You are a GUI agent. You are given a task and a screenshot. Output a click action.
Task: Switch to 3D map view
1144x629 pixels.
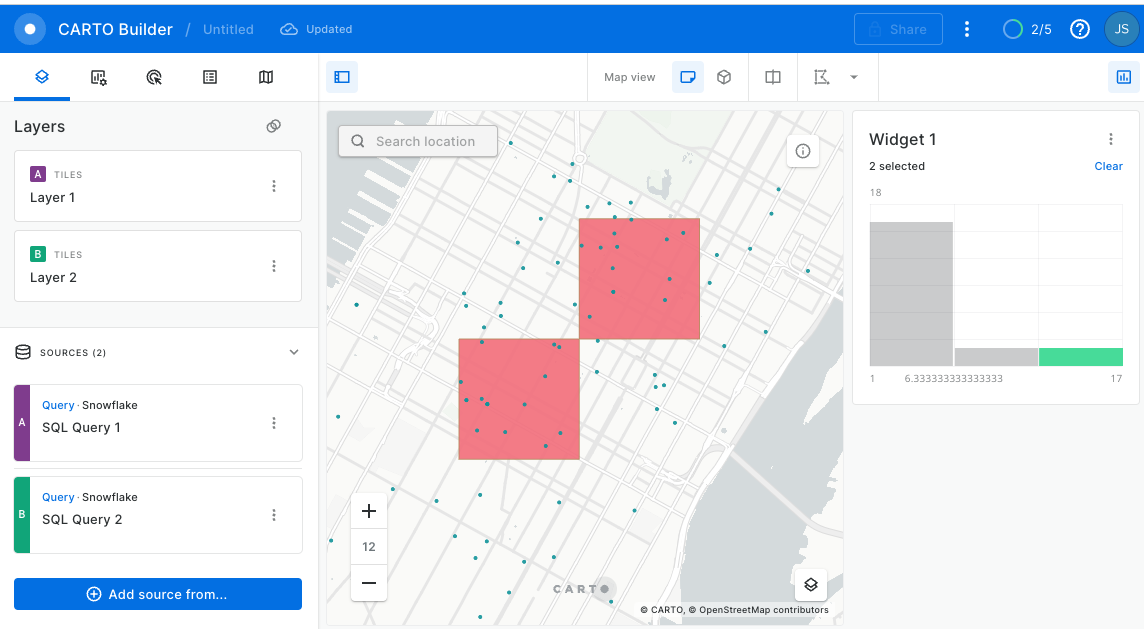724,77
